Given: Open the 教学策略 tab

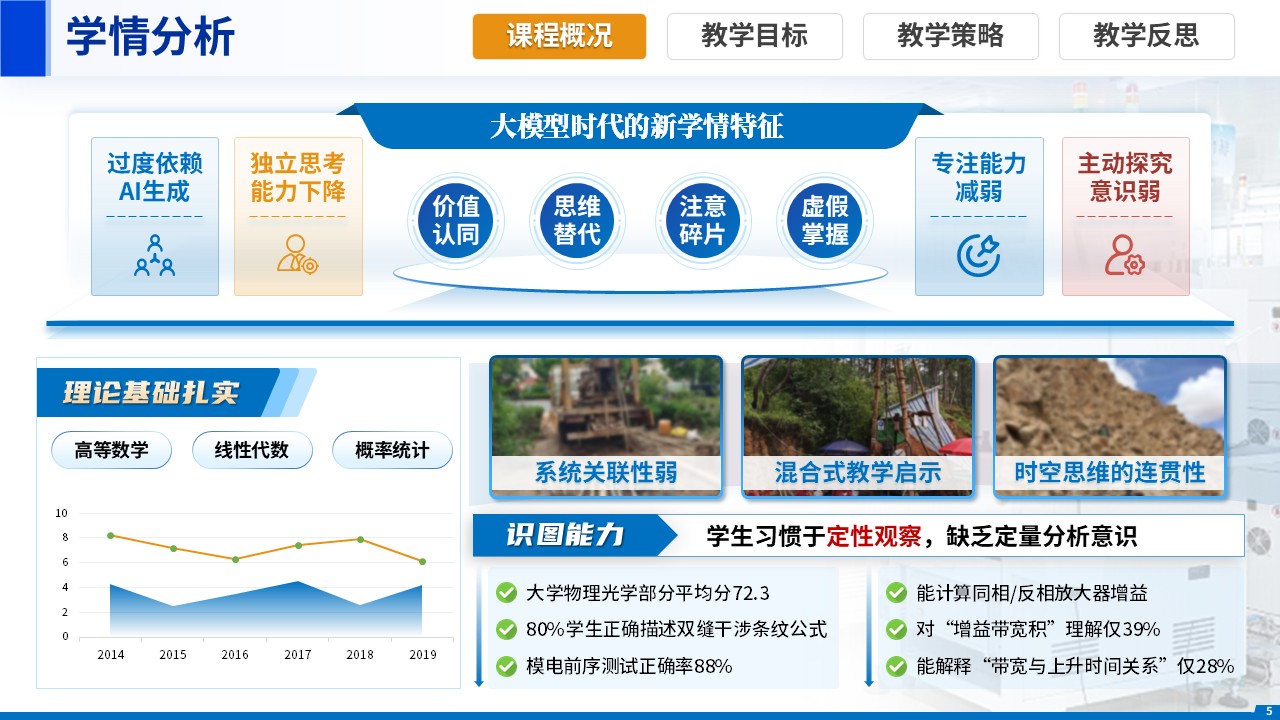Looking at the screenshot, I should click(x=950, y=37).
